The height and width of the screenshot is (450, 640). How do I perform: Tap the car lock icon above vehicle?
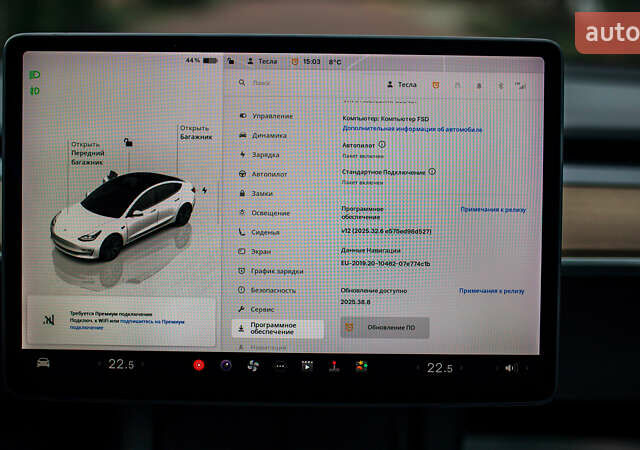128,143
